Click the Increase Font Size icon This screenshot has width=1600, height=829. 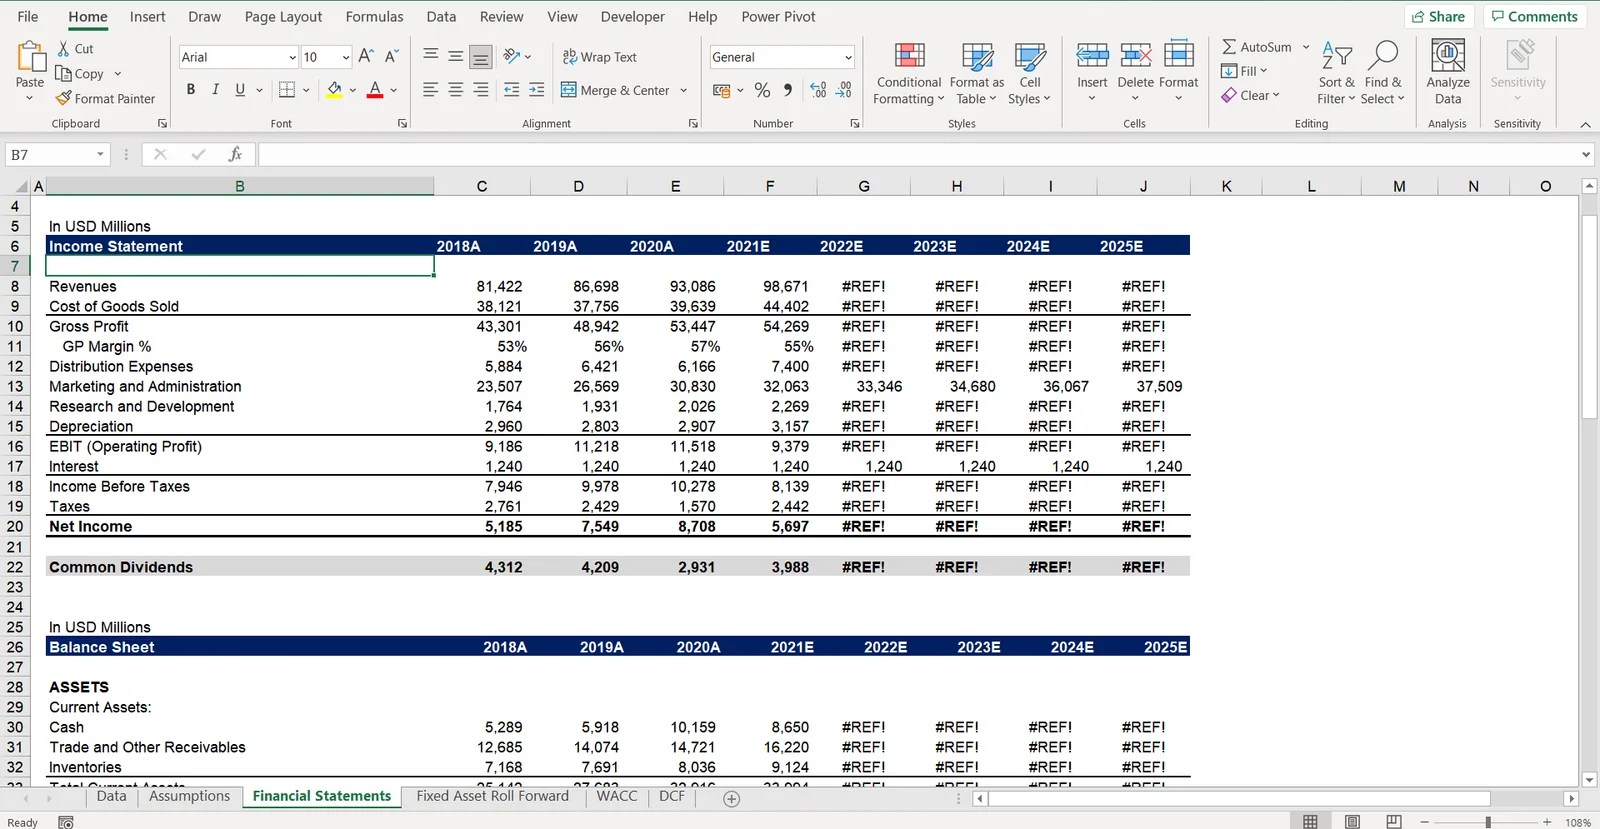(x=366, y=56)
